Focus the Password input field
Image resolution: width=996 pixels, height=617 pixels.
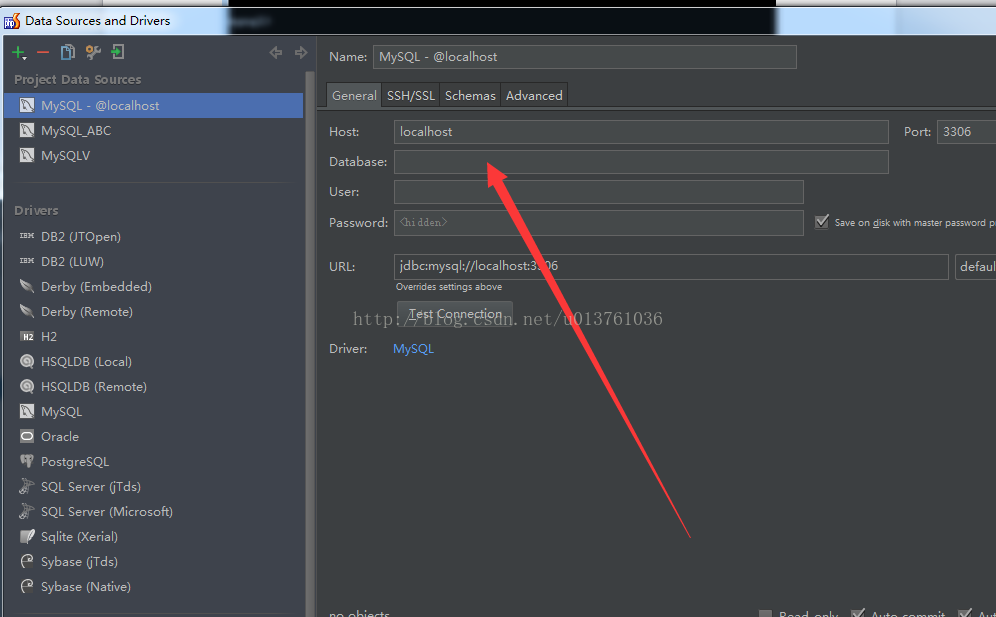pos(598,222)
